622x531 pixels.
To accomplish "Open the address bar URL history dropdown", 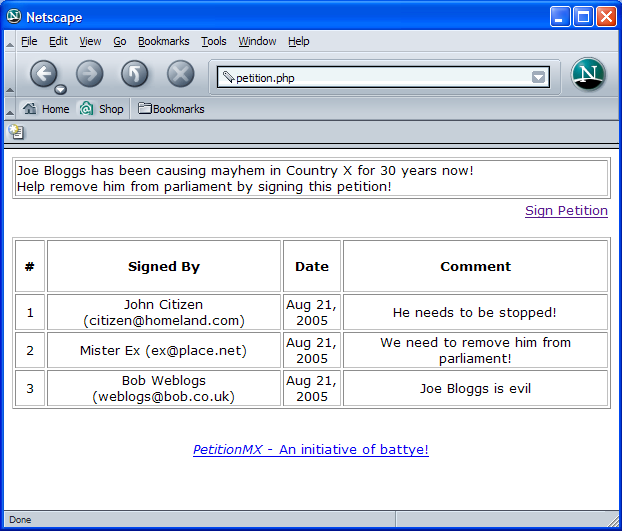I will (x=539, y=77).
